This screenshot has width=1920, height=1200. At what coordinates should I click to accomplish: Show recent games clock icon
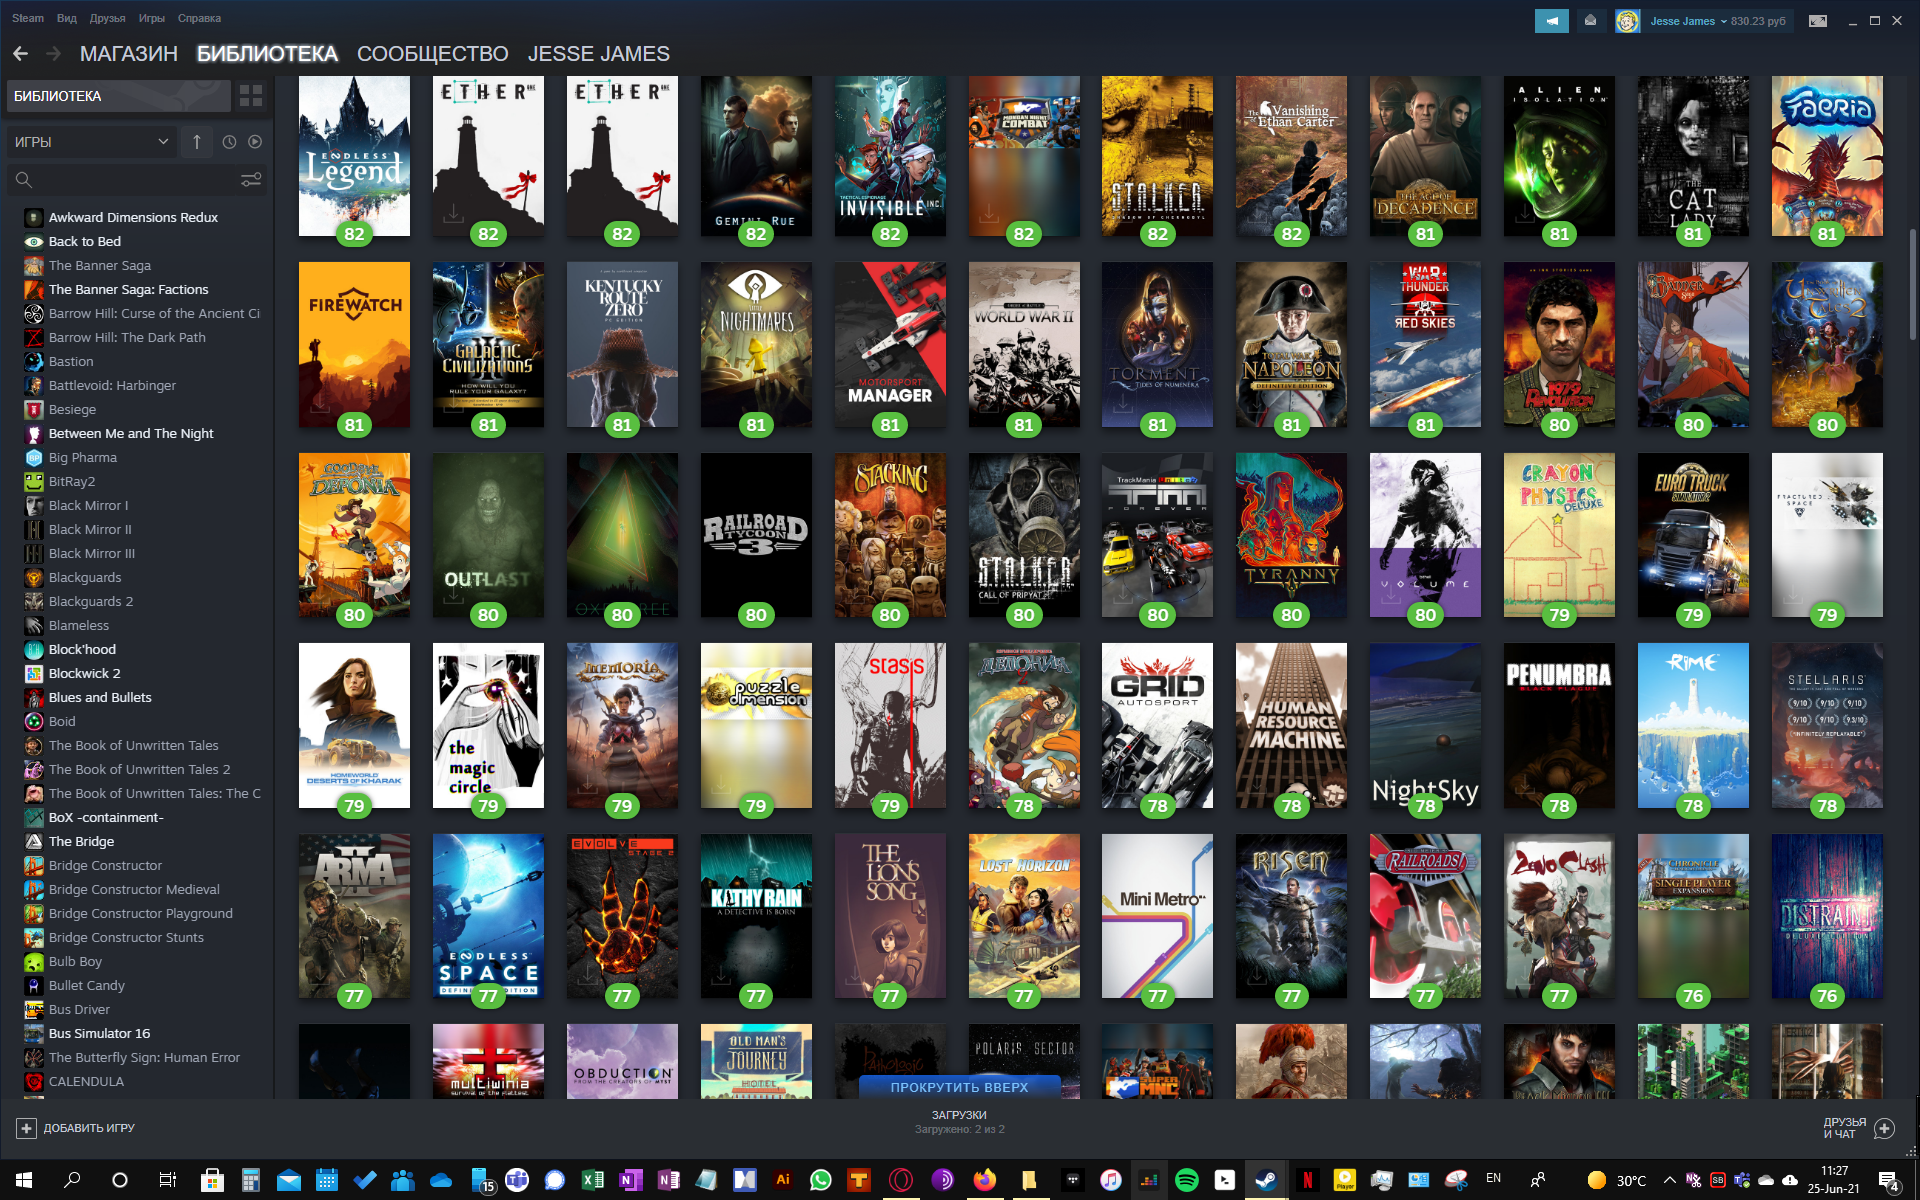click(229, 142)
